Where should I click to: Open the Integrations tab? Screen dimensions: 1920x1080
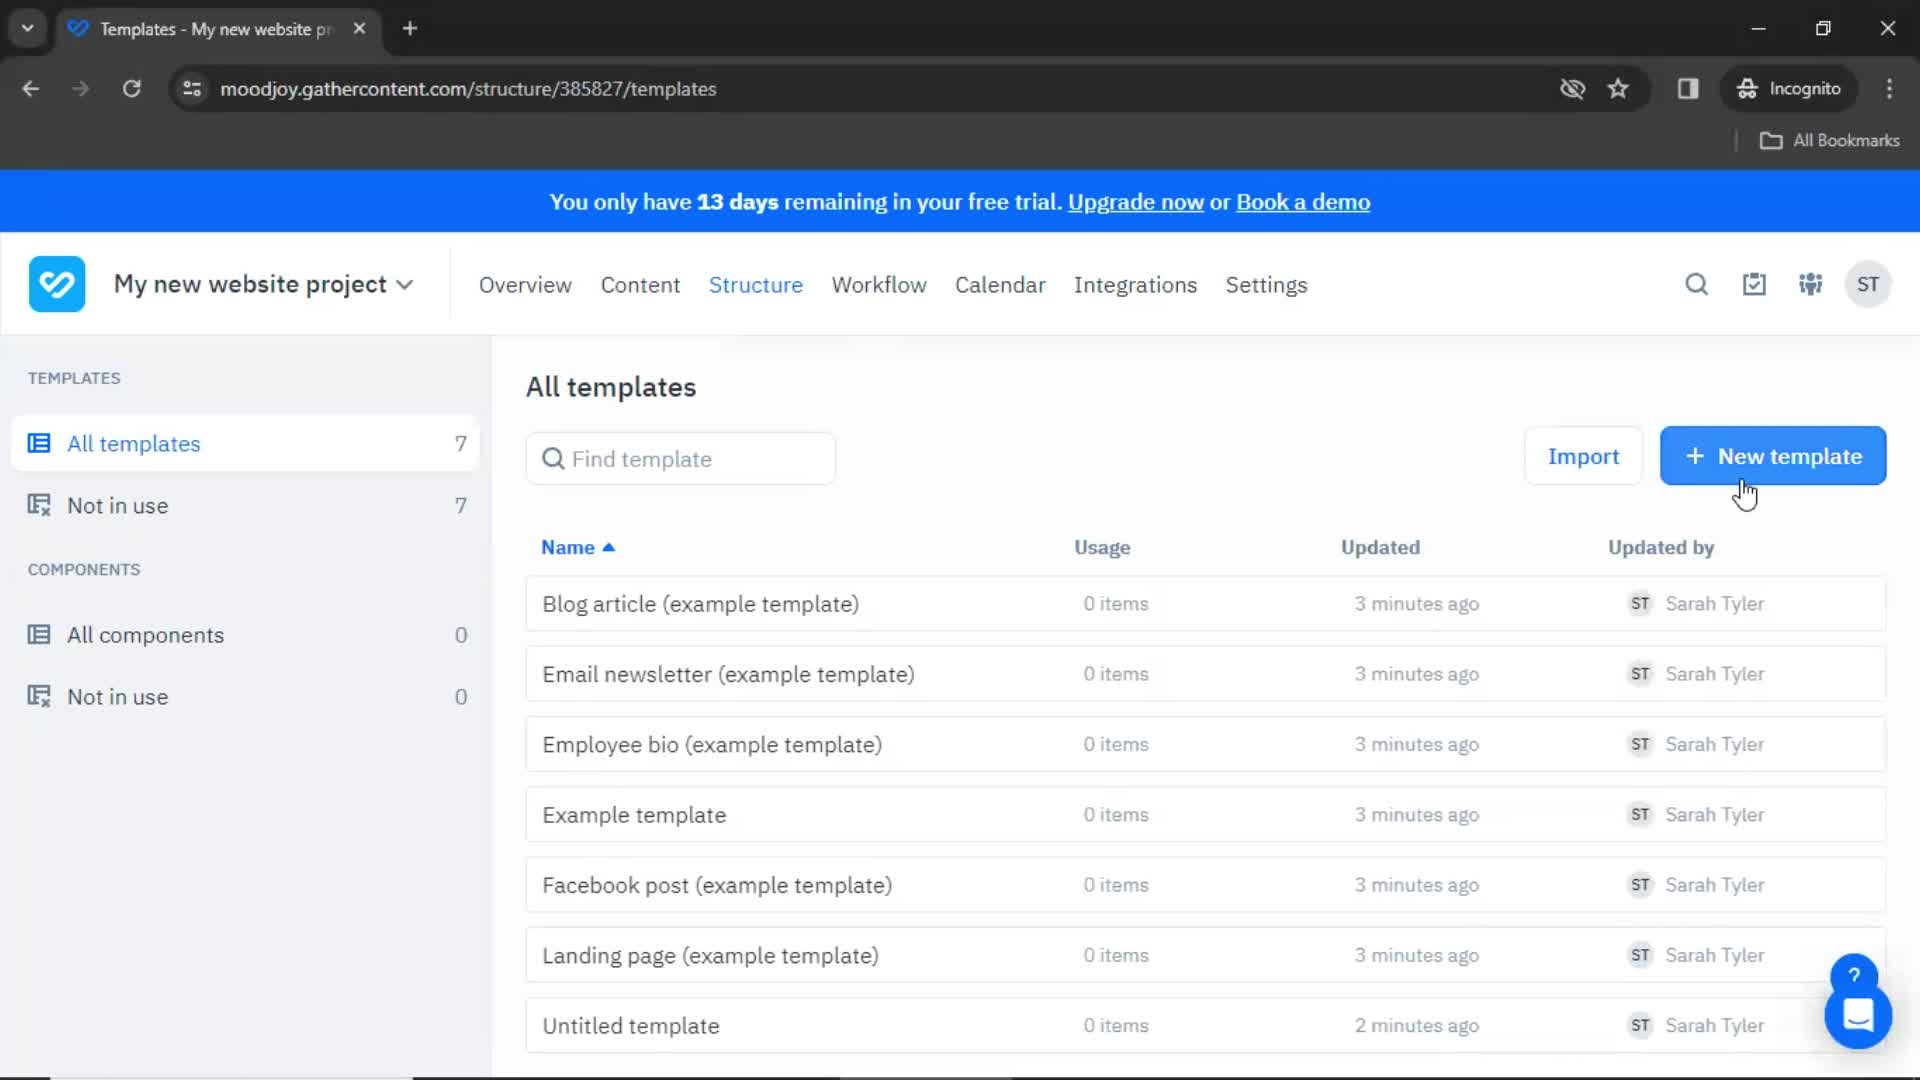click(x=1135, y=285)
